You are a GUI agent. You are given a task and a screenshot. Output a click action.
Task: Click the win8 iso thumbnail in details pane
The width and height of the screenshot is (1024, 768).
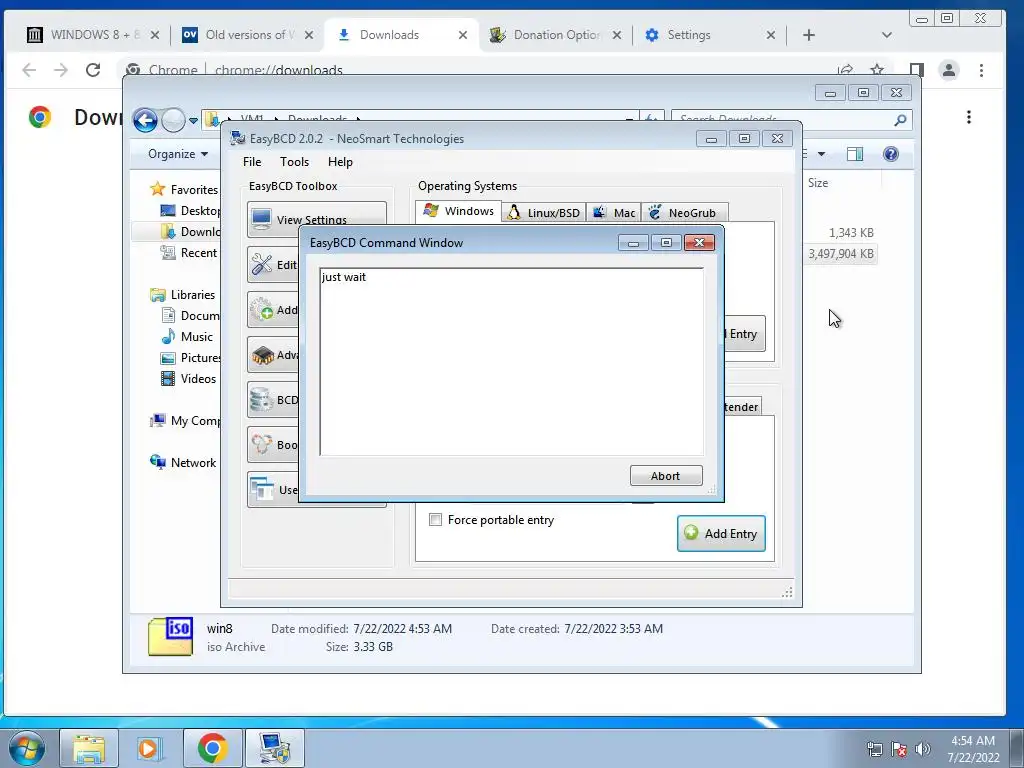(x=170, y=636)
